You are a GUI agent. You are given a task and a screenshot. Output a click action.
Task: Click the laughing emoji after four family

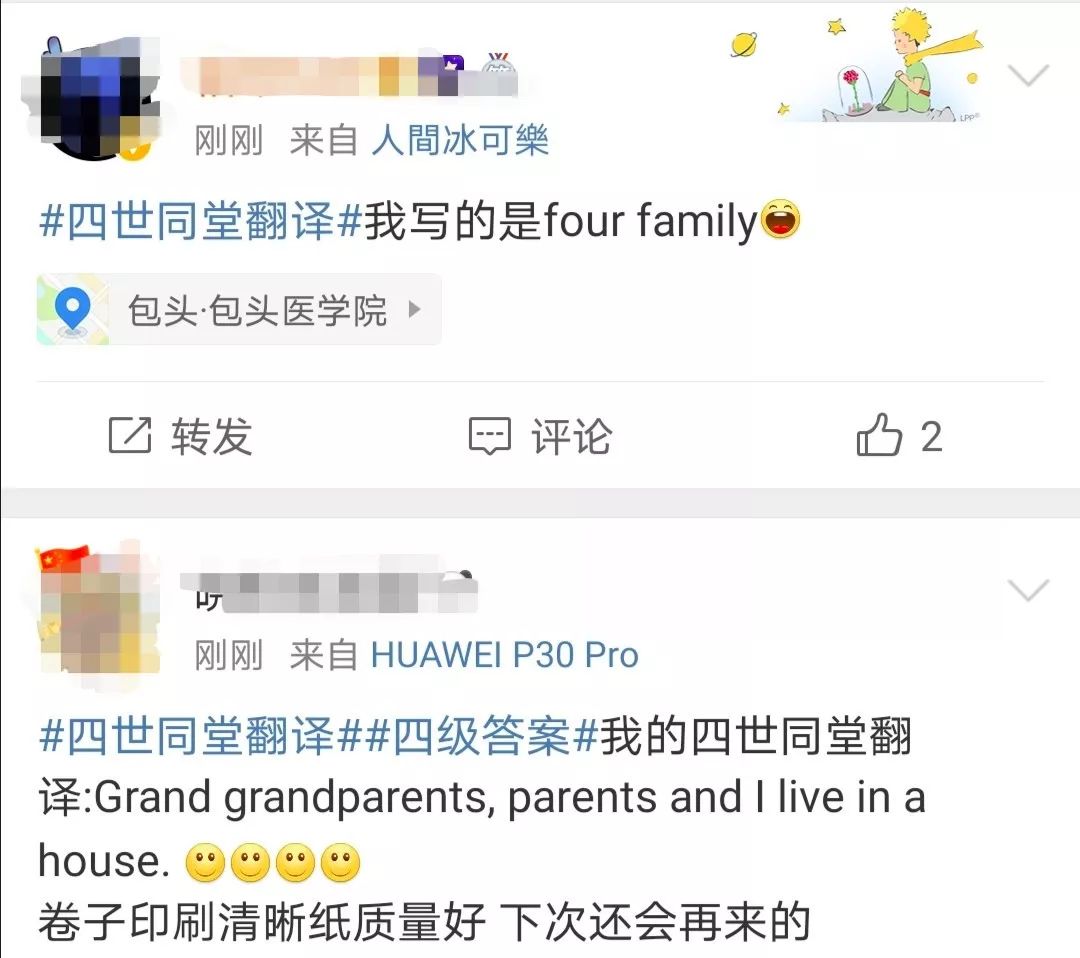[780, 220]
